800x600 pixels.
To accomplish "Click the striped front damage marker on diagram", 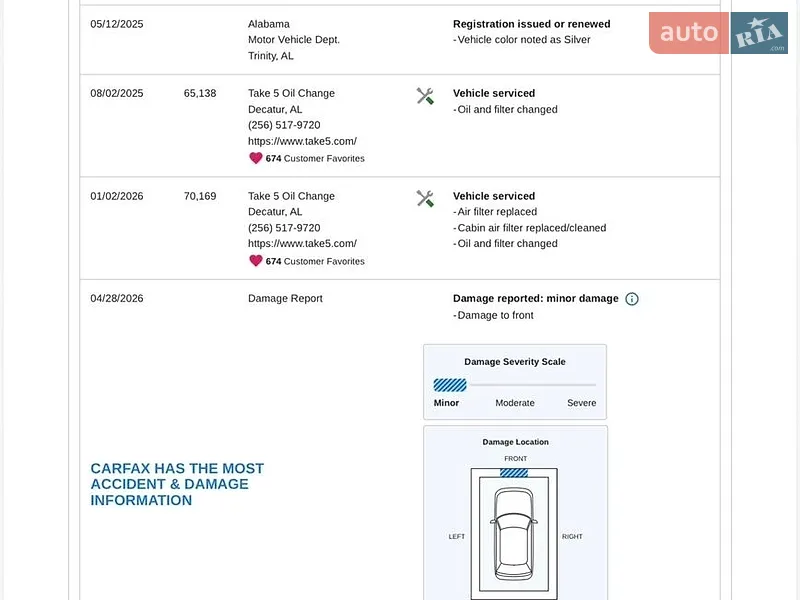I will [x=514, y=473].
